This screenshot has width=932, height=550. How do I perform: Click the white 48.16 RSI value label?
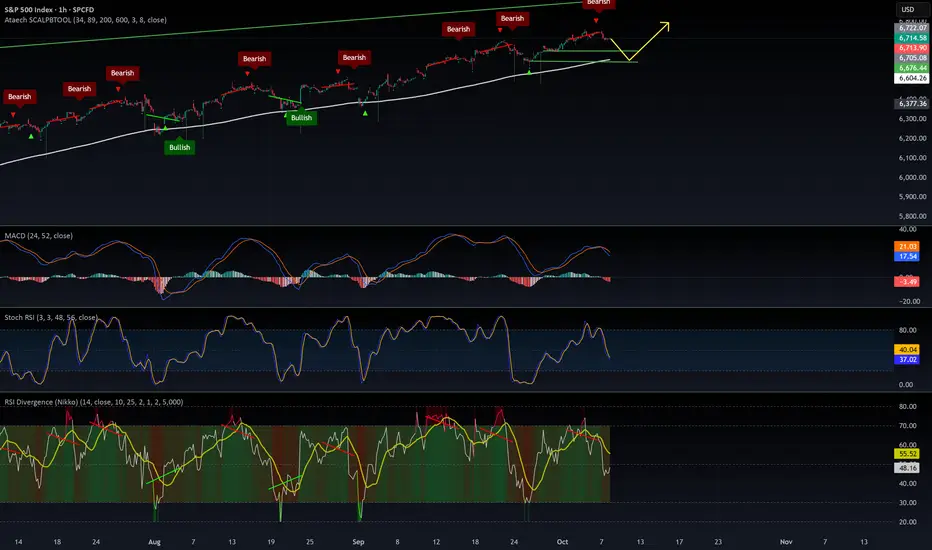906,468
